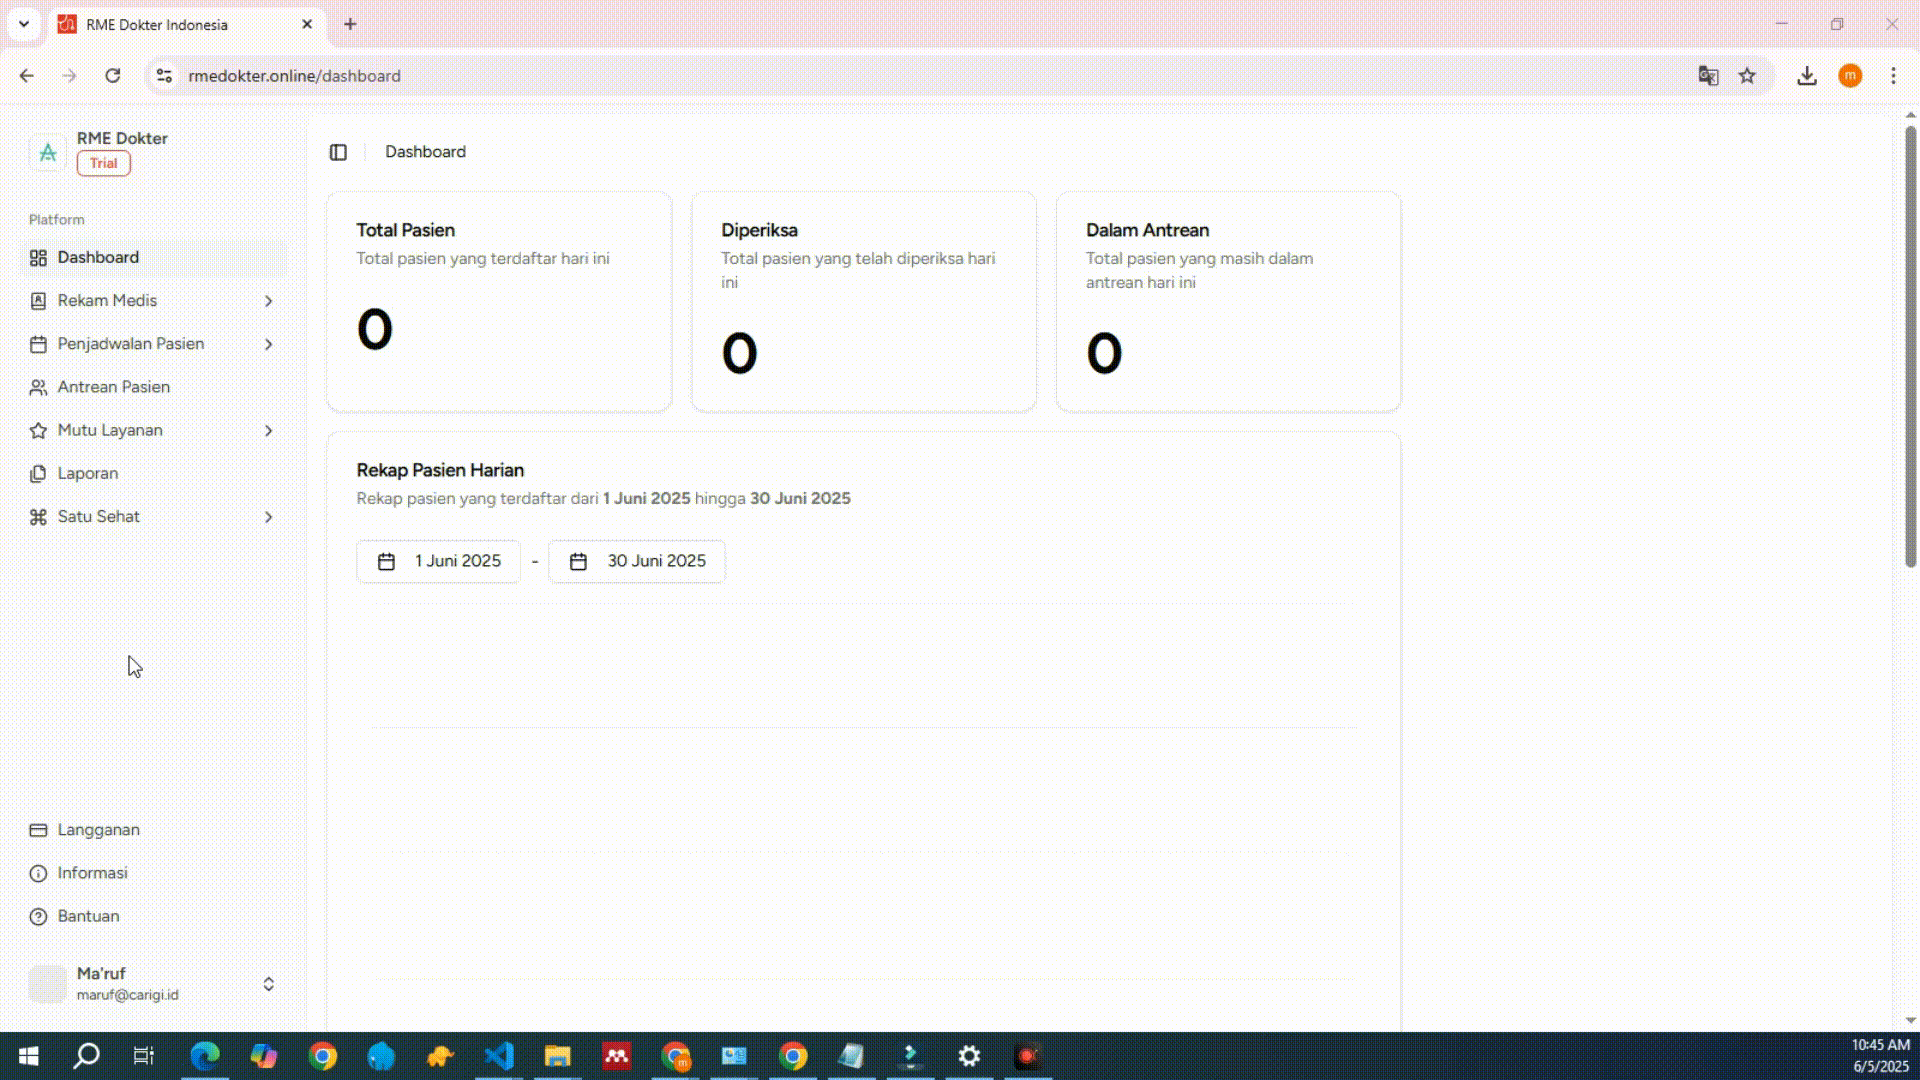The height and width of the screenshot is (1080, 1920).
Task: Open the 1 Juni 2025 start date picker
Action: click(439, 561)
